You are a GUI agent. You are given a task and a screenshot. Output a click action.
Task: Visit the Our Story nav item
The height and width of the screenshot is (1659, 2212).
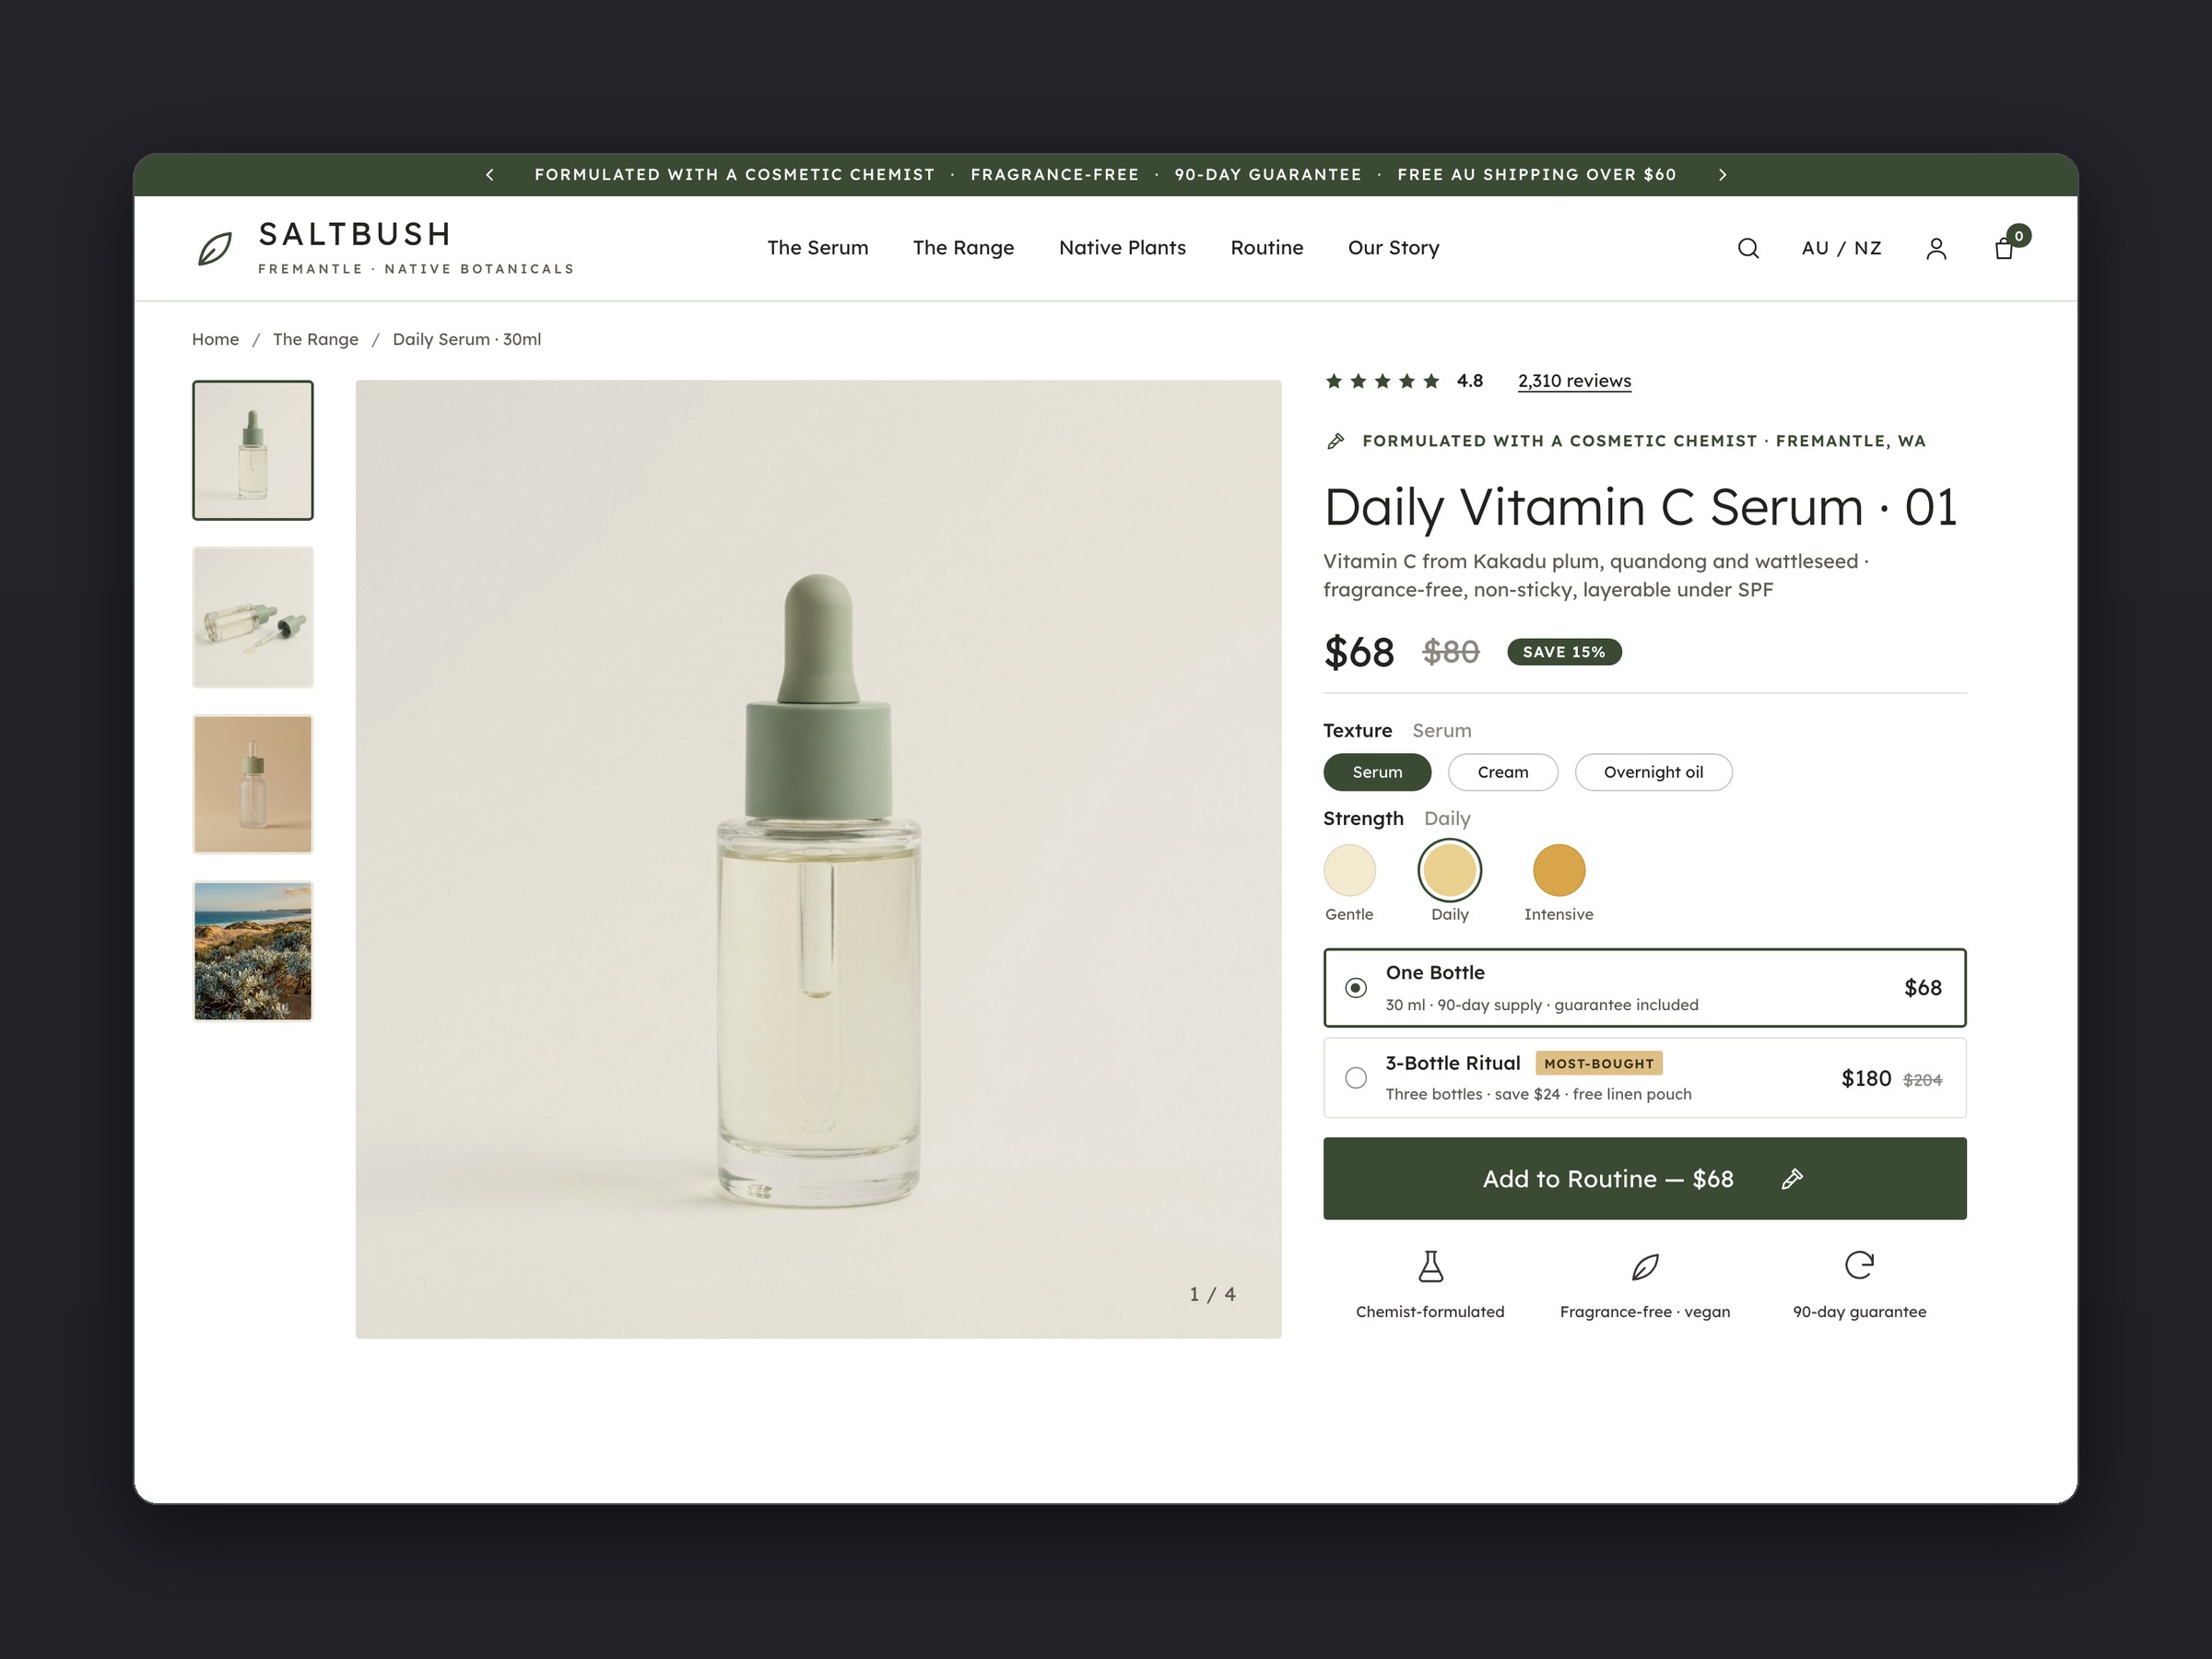pos(1393,248)
